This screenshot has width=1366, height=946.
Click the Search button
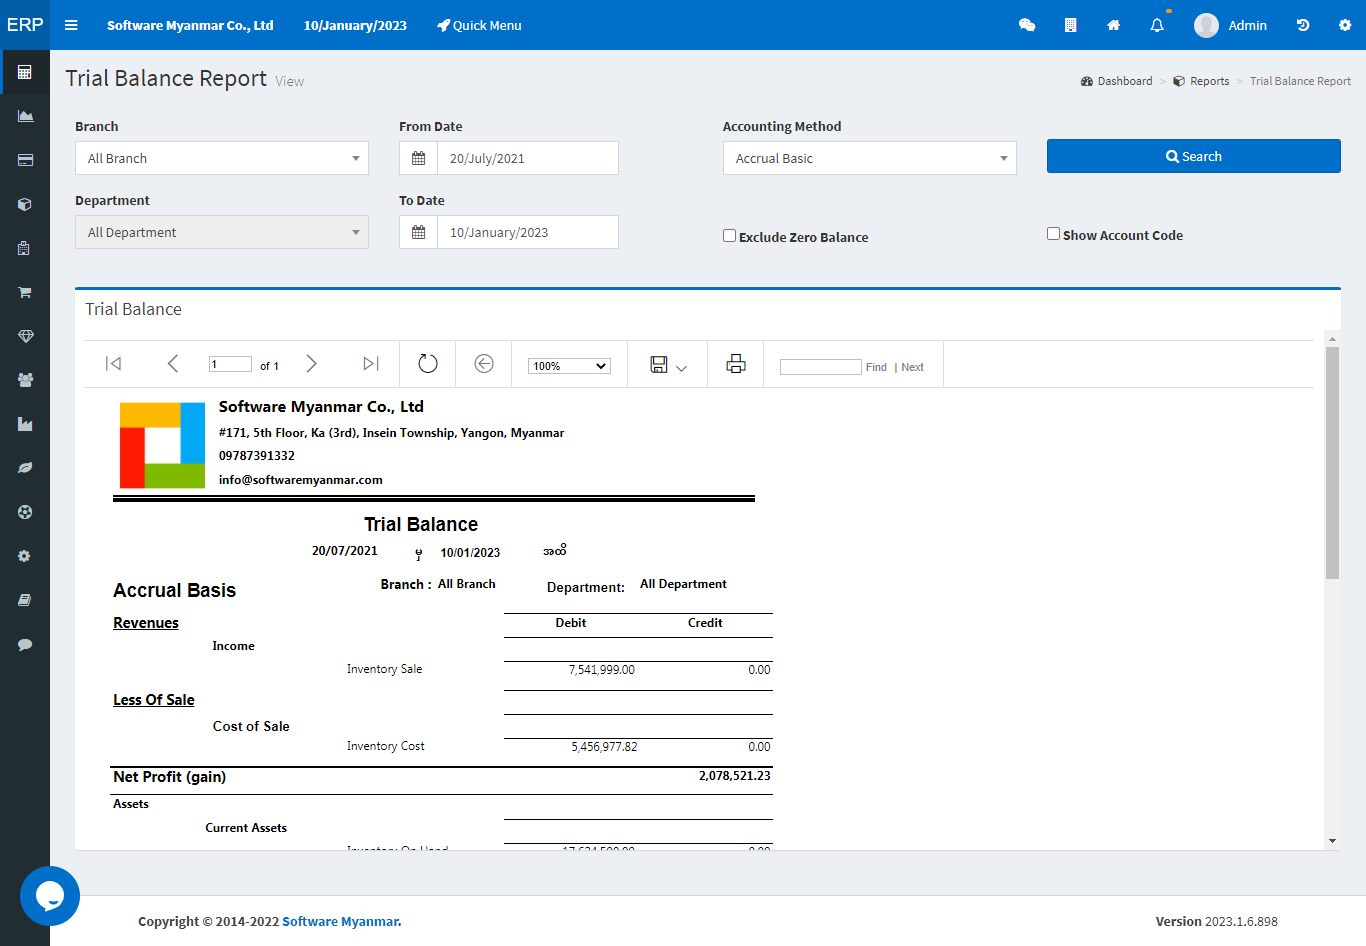tap(1194, 156)
